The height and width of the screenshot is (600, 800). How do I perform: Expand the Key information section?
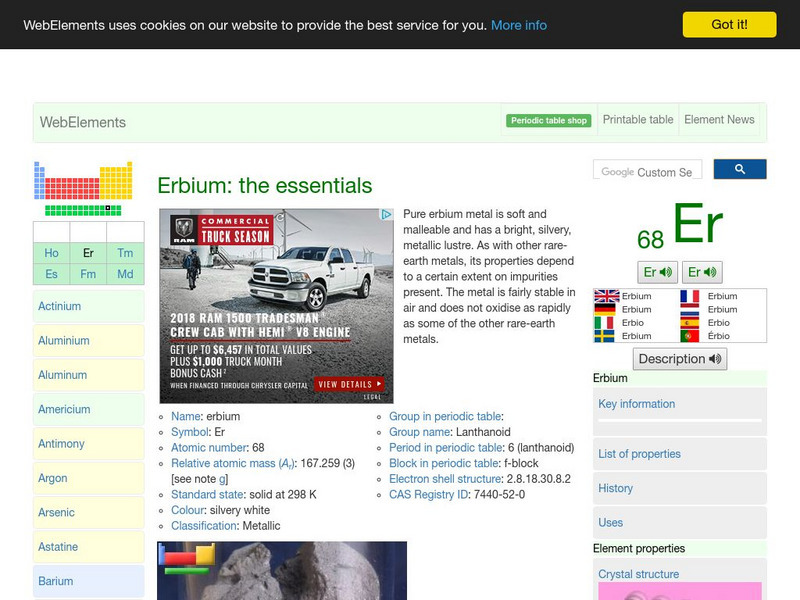coord(637,404)
